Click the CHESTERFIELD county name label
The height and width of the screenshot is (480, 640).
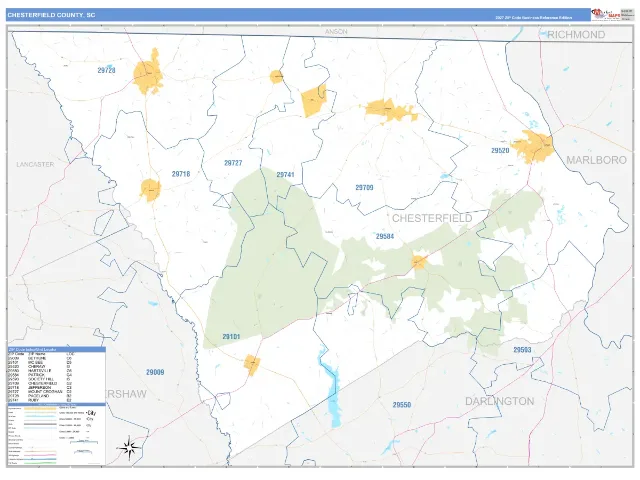[x=432, y=218]
